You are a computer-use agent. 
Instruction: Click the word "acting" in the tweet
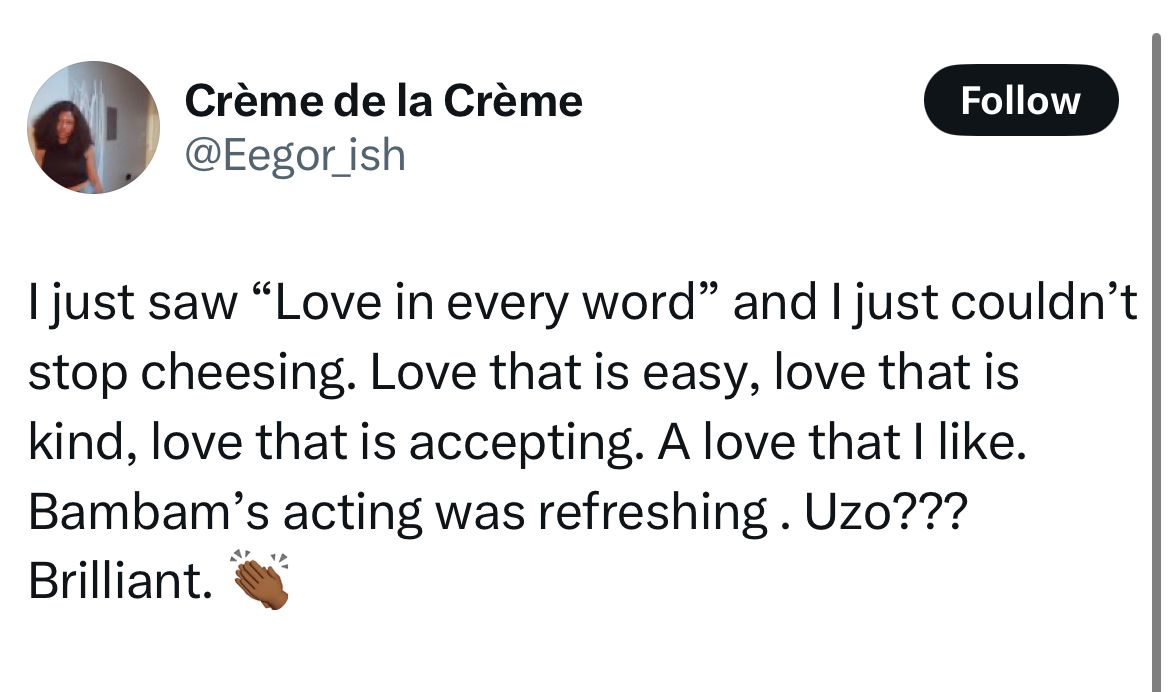(x=352, y=513)
